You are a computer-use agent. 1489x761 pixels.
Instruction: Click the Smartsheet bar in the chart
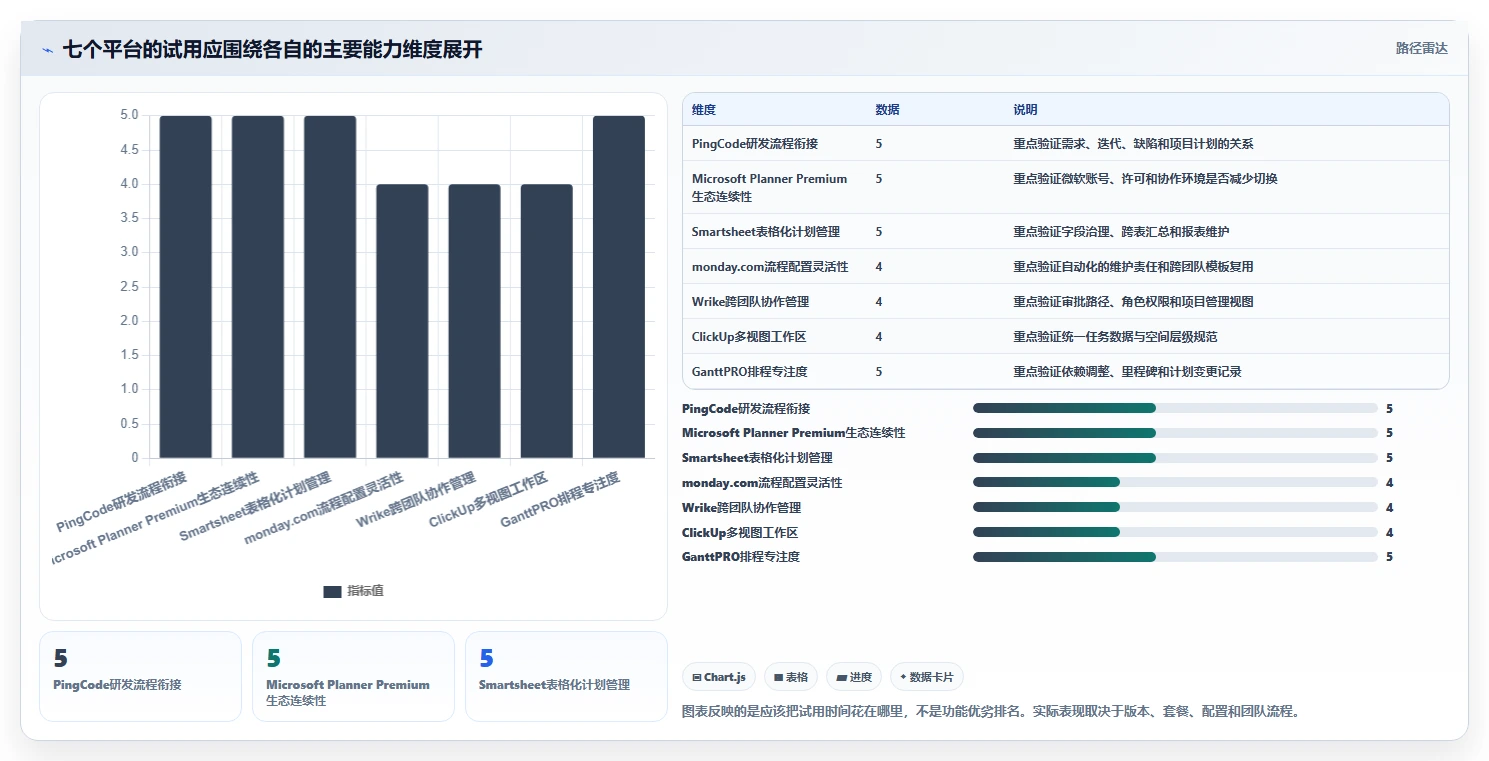pyautogui.click(x=330, y=287)
